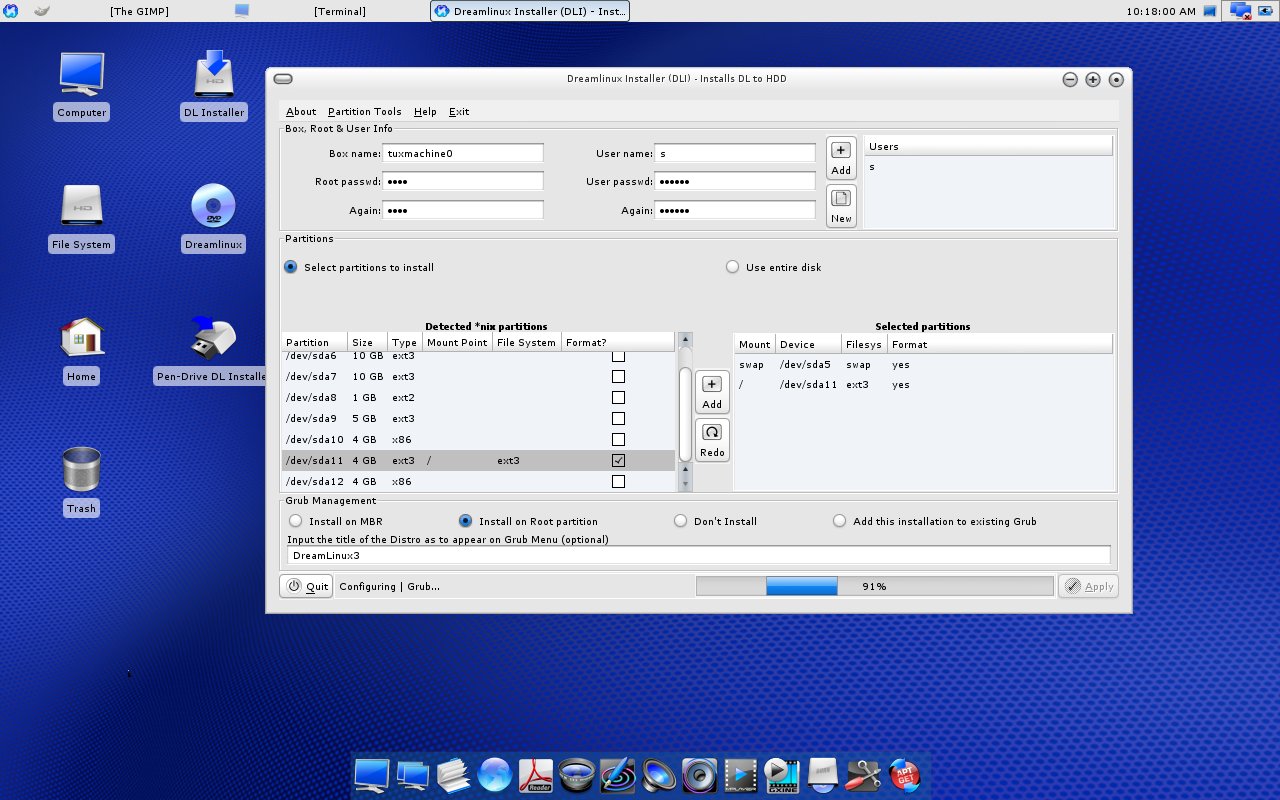The image size is (1280, 800).
Task: Click the 91% installation progress bar
Action: click(x=874, y=587)
